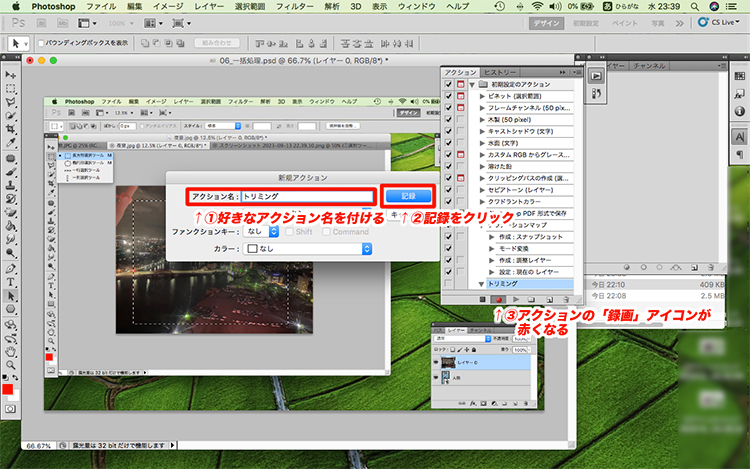Select the Rectangular Marquee tool in left toolbox

tap(11, 88)
